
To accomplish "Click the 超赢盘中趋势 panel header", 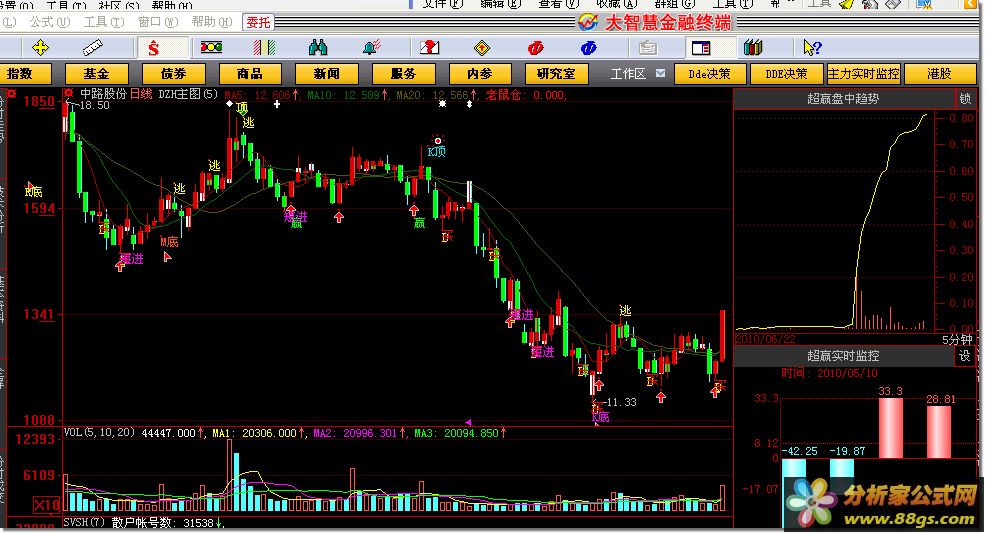I will point(843,99).
